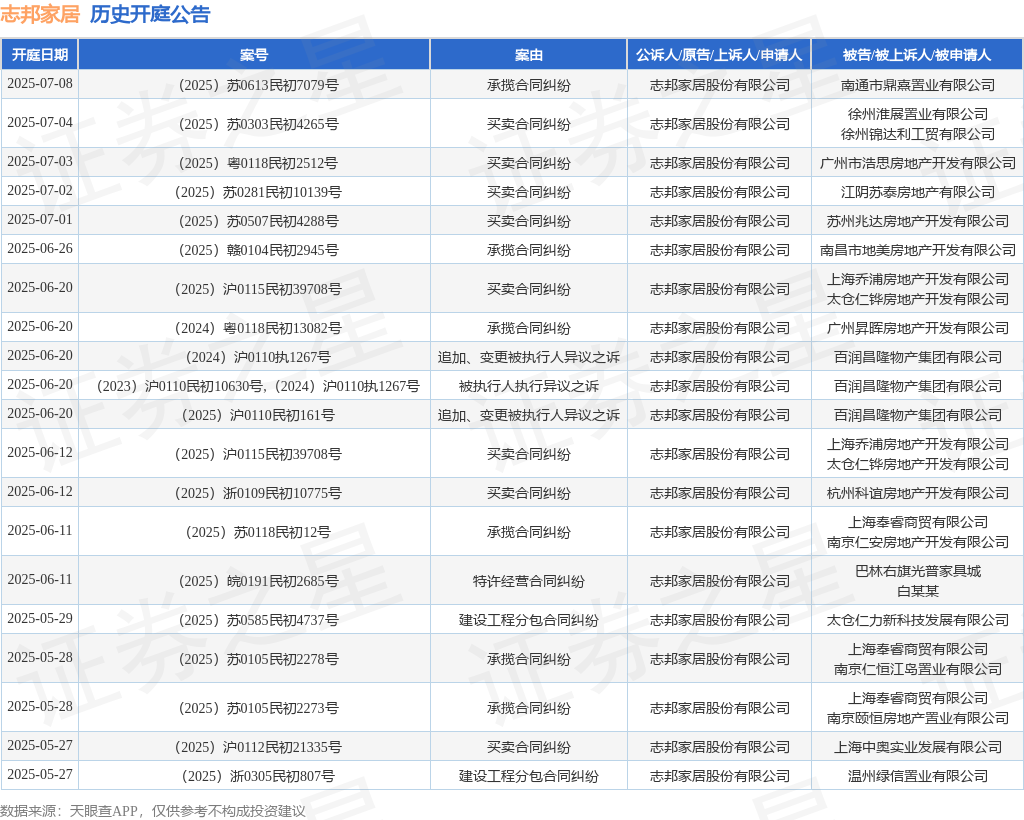The width and height of the screenshot is (1024, 820).
Task: Click defendant 广州市浩思房地产开发有限公司
Action: (x=918, y=163)
